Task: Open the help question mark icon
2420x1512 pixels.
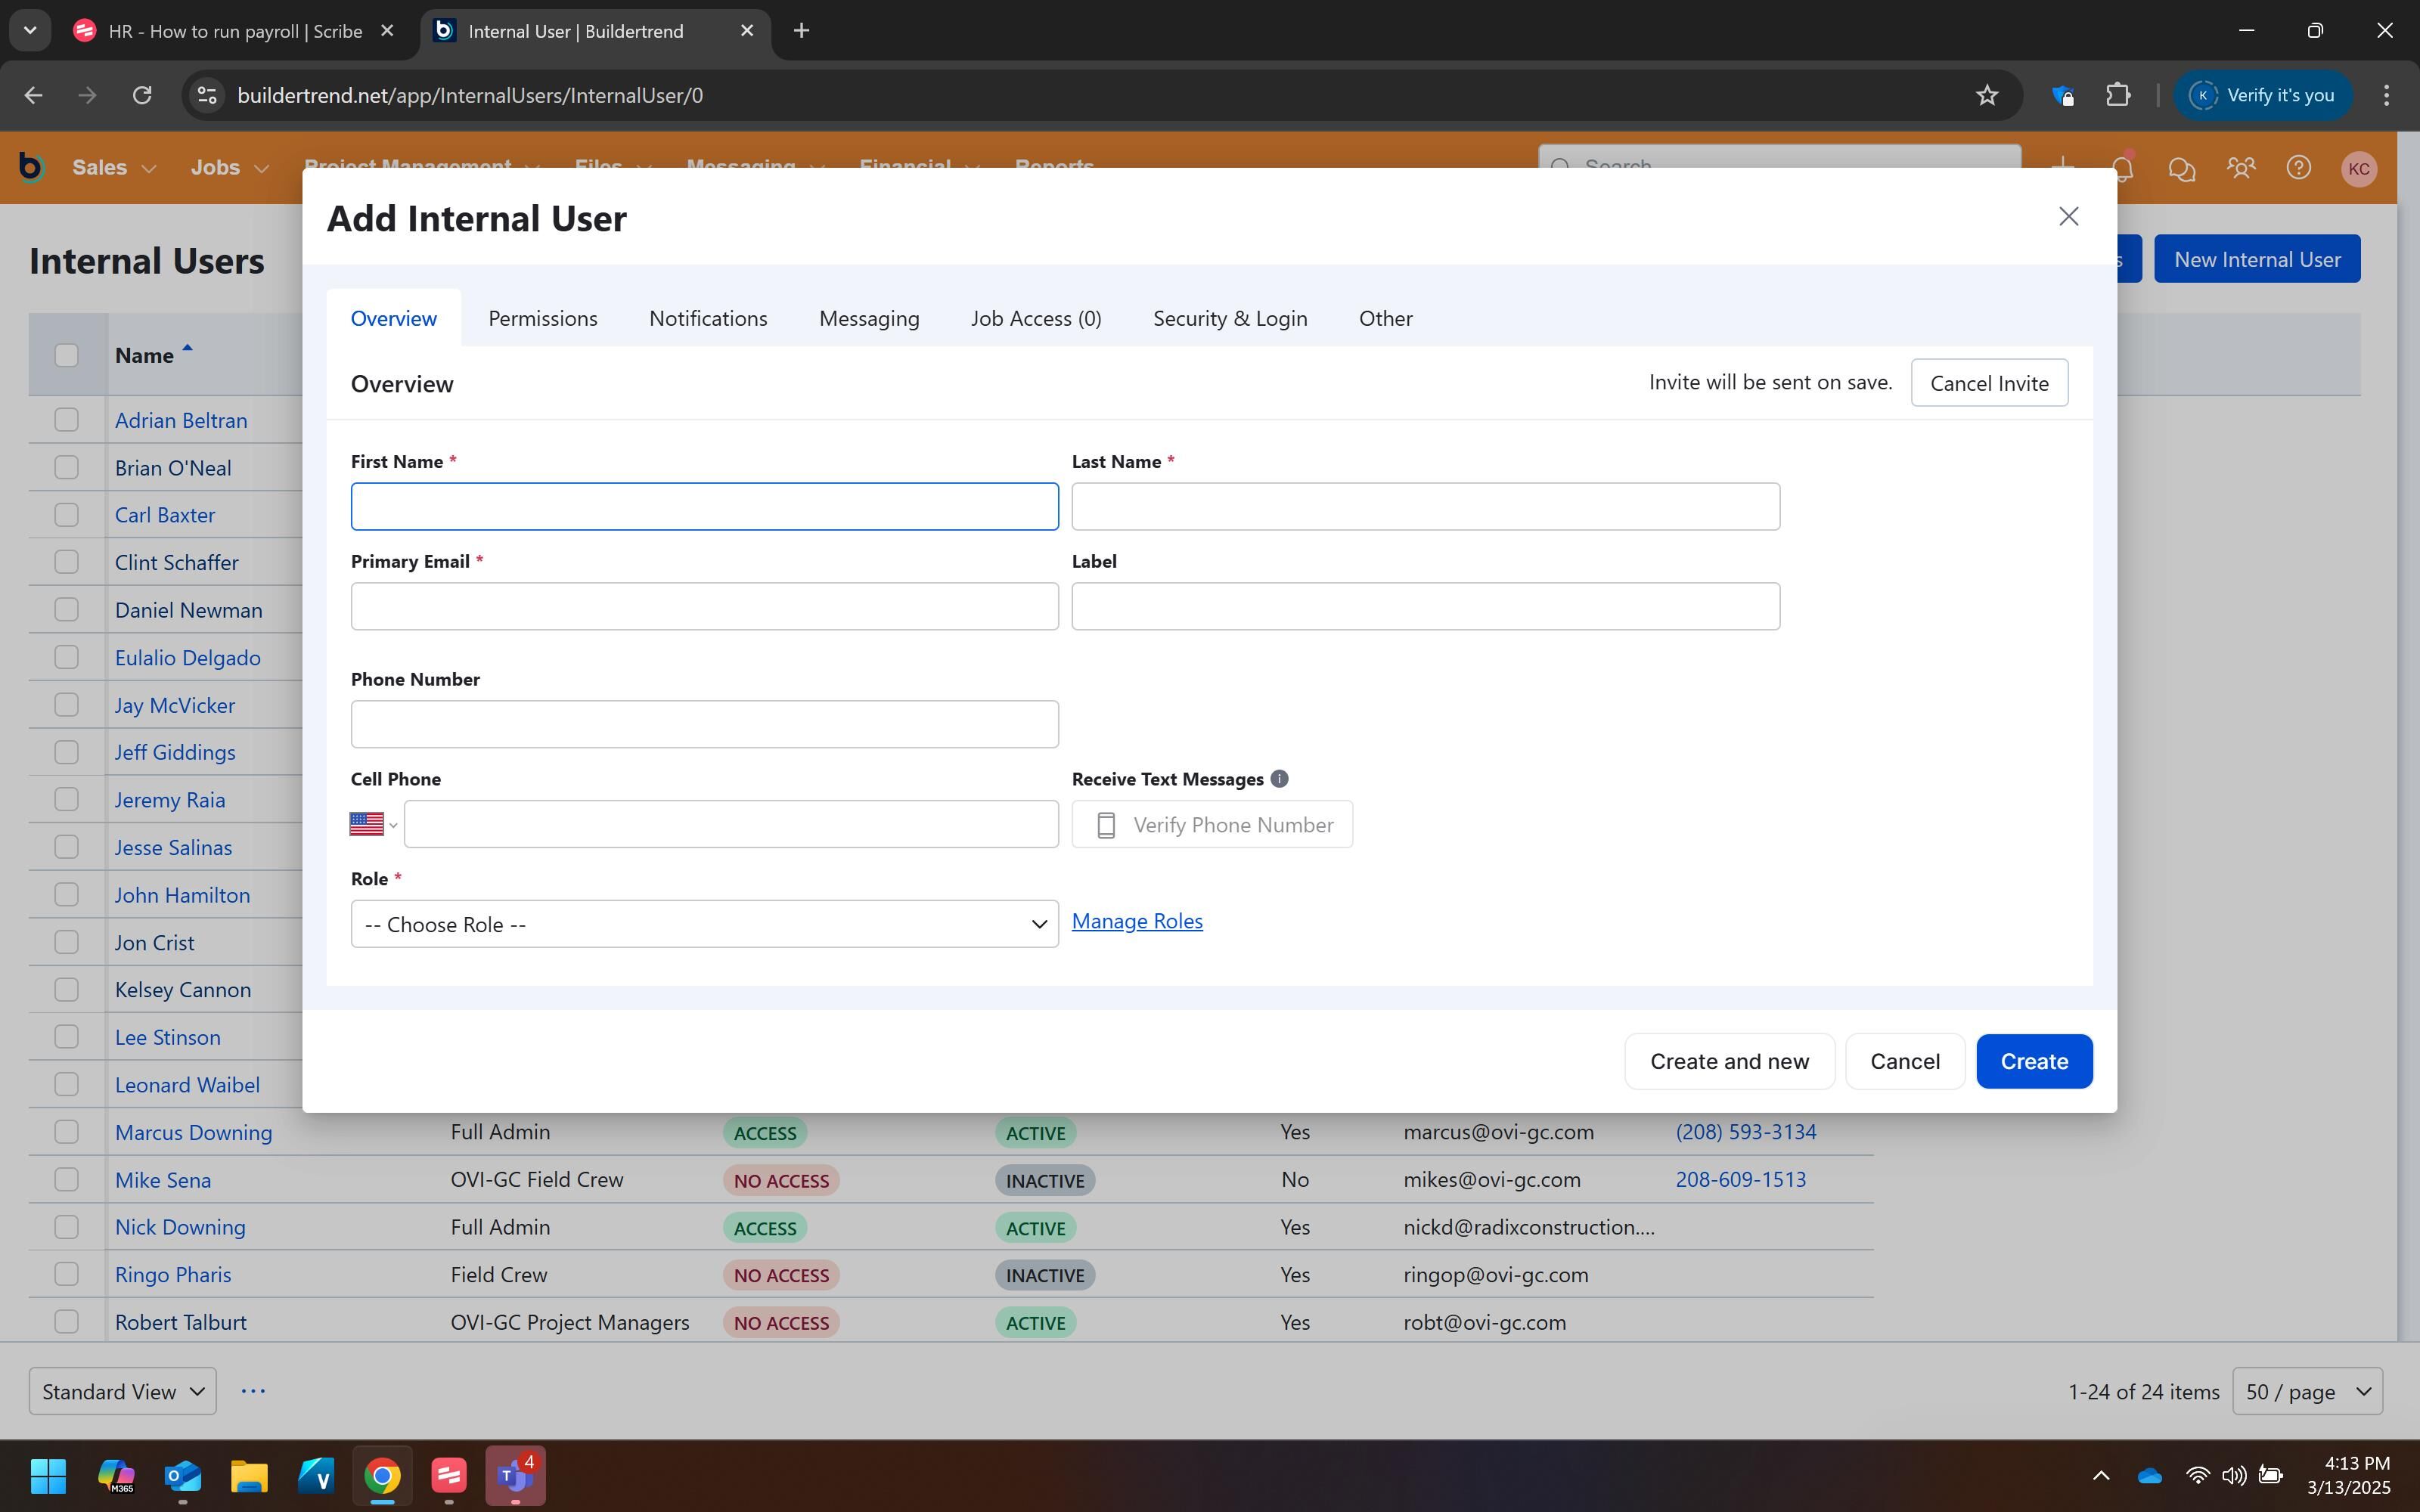Action: (x=2298, y=168)
